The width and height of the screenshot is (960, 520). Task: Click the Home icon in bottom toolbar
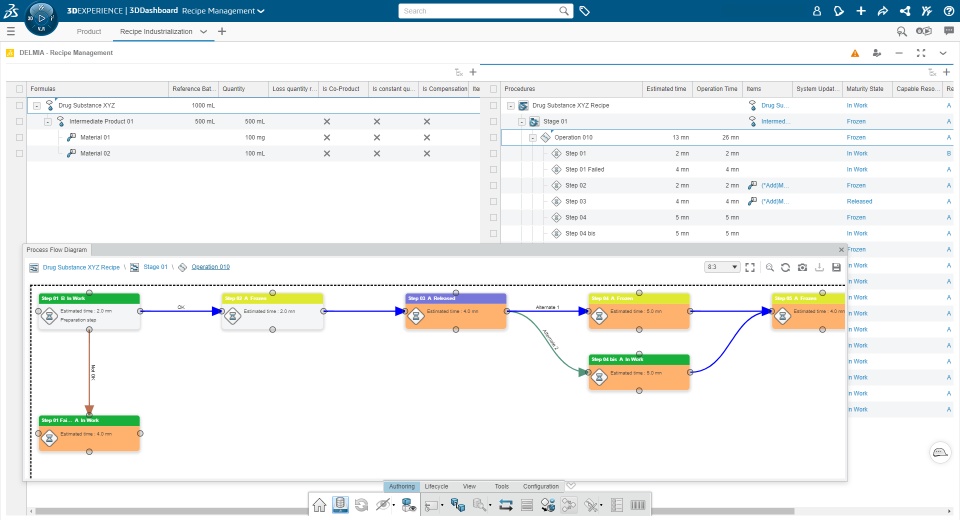coord(319,505)
